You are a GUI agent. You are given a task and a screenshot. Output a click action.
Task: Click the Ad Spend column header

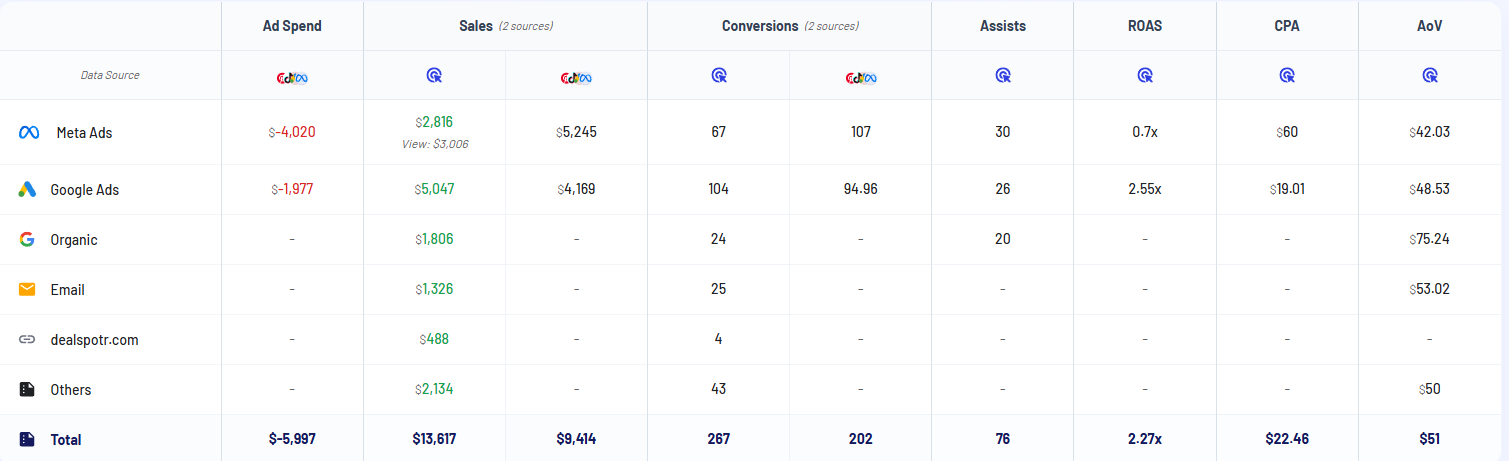tap(292, 26)
